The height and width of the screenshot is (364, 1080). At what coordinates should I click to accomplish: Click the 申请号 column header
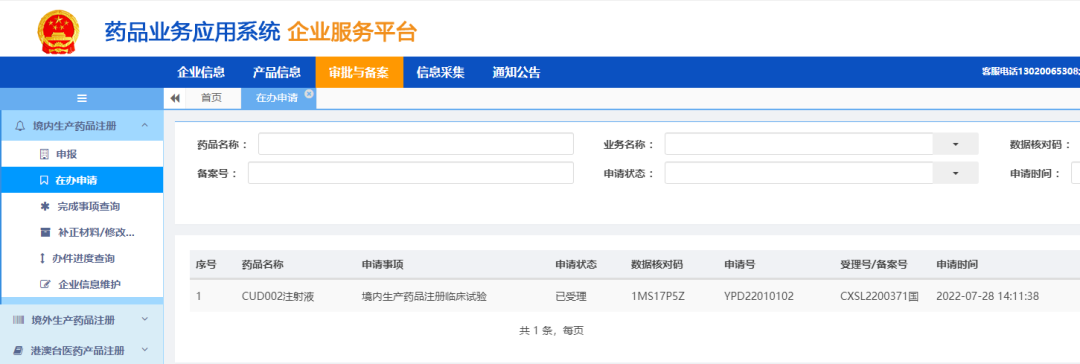(x=740, y=264)
